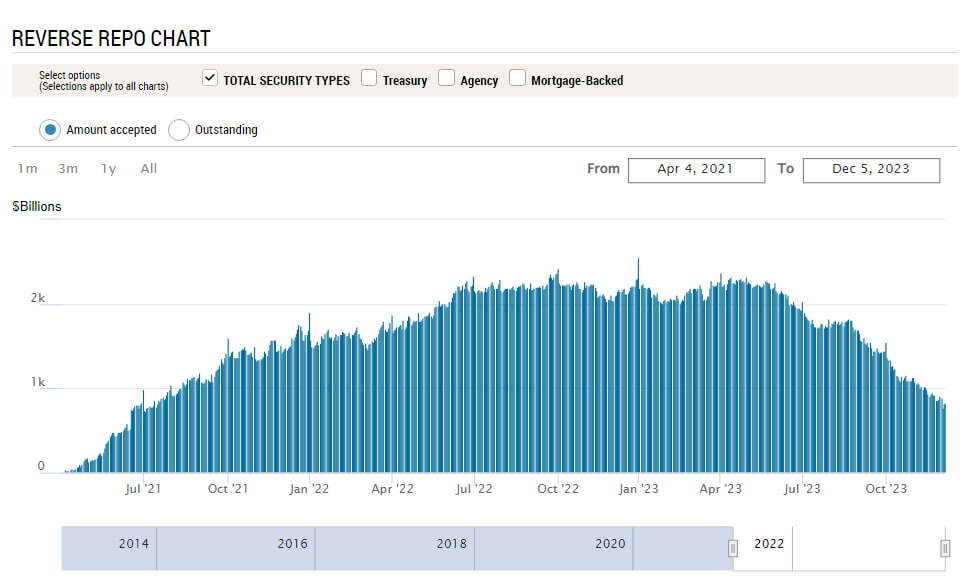The height and width of the screenshot is (579, 968).
Task: Click the 2k y-axis label
Action: [x=38, y=298]
